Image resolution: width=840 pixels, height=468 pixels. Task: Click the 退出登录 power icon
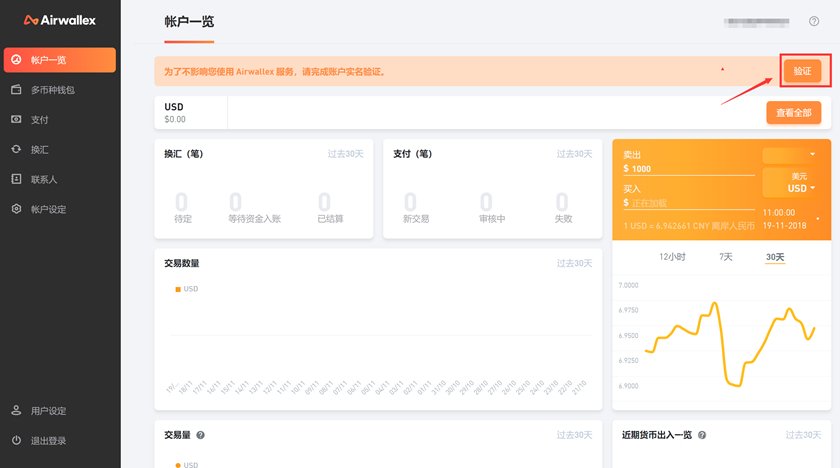click(x=17, y=440)
